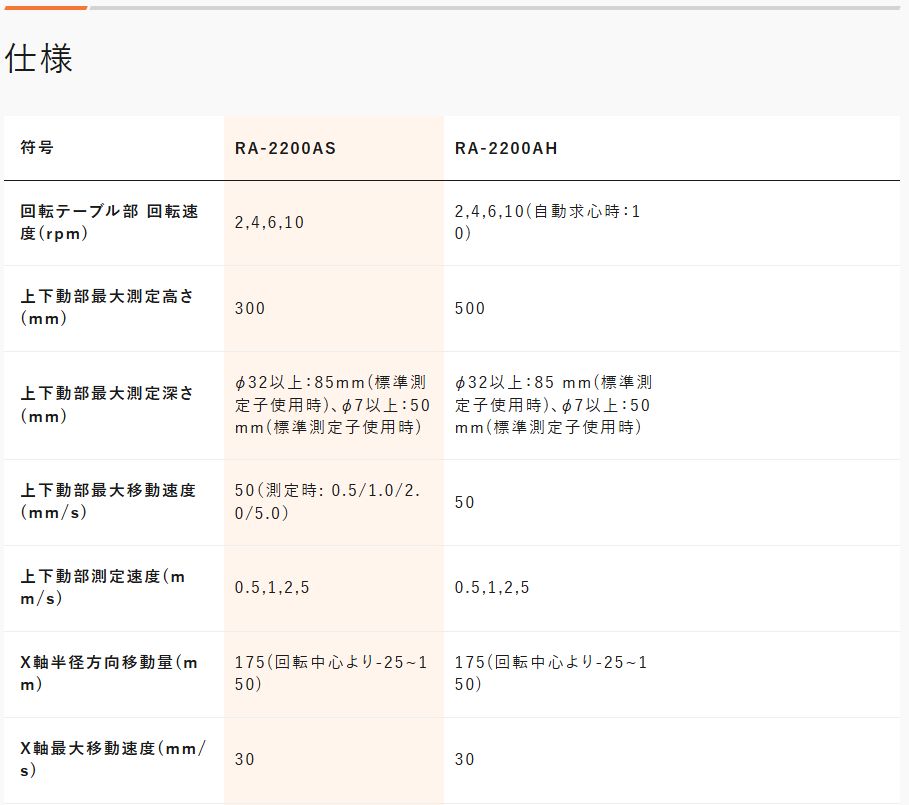Click the 上下動部最大測定高さ(mm) row label
Image resolution: width=909 pixels, height=805 pixels.
(107, 308)
